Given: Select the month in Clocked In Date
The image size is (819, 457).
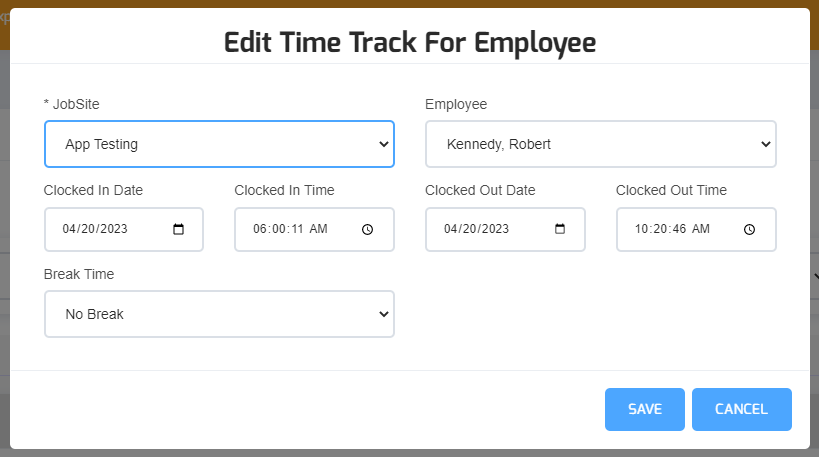Looking at the screenshot, I should click(x=70, y=229).
